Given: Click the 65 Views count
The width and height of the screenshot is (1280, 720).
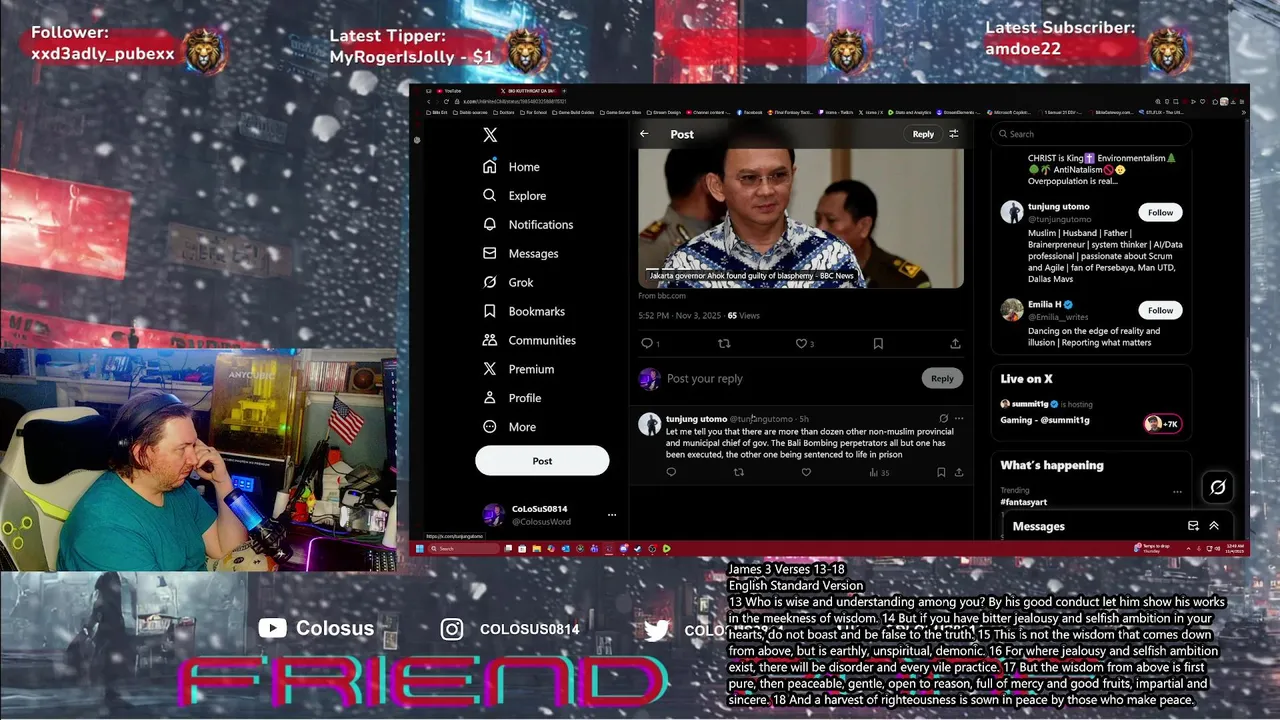Looking at the screenshot, I should point(743,316).
